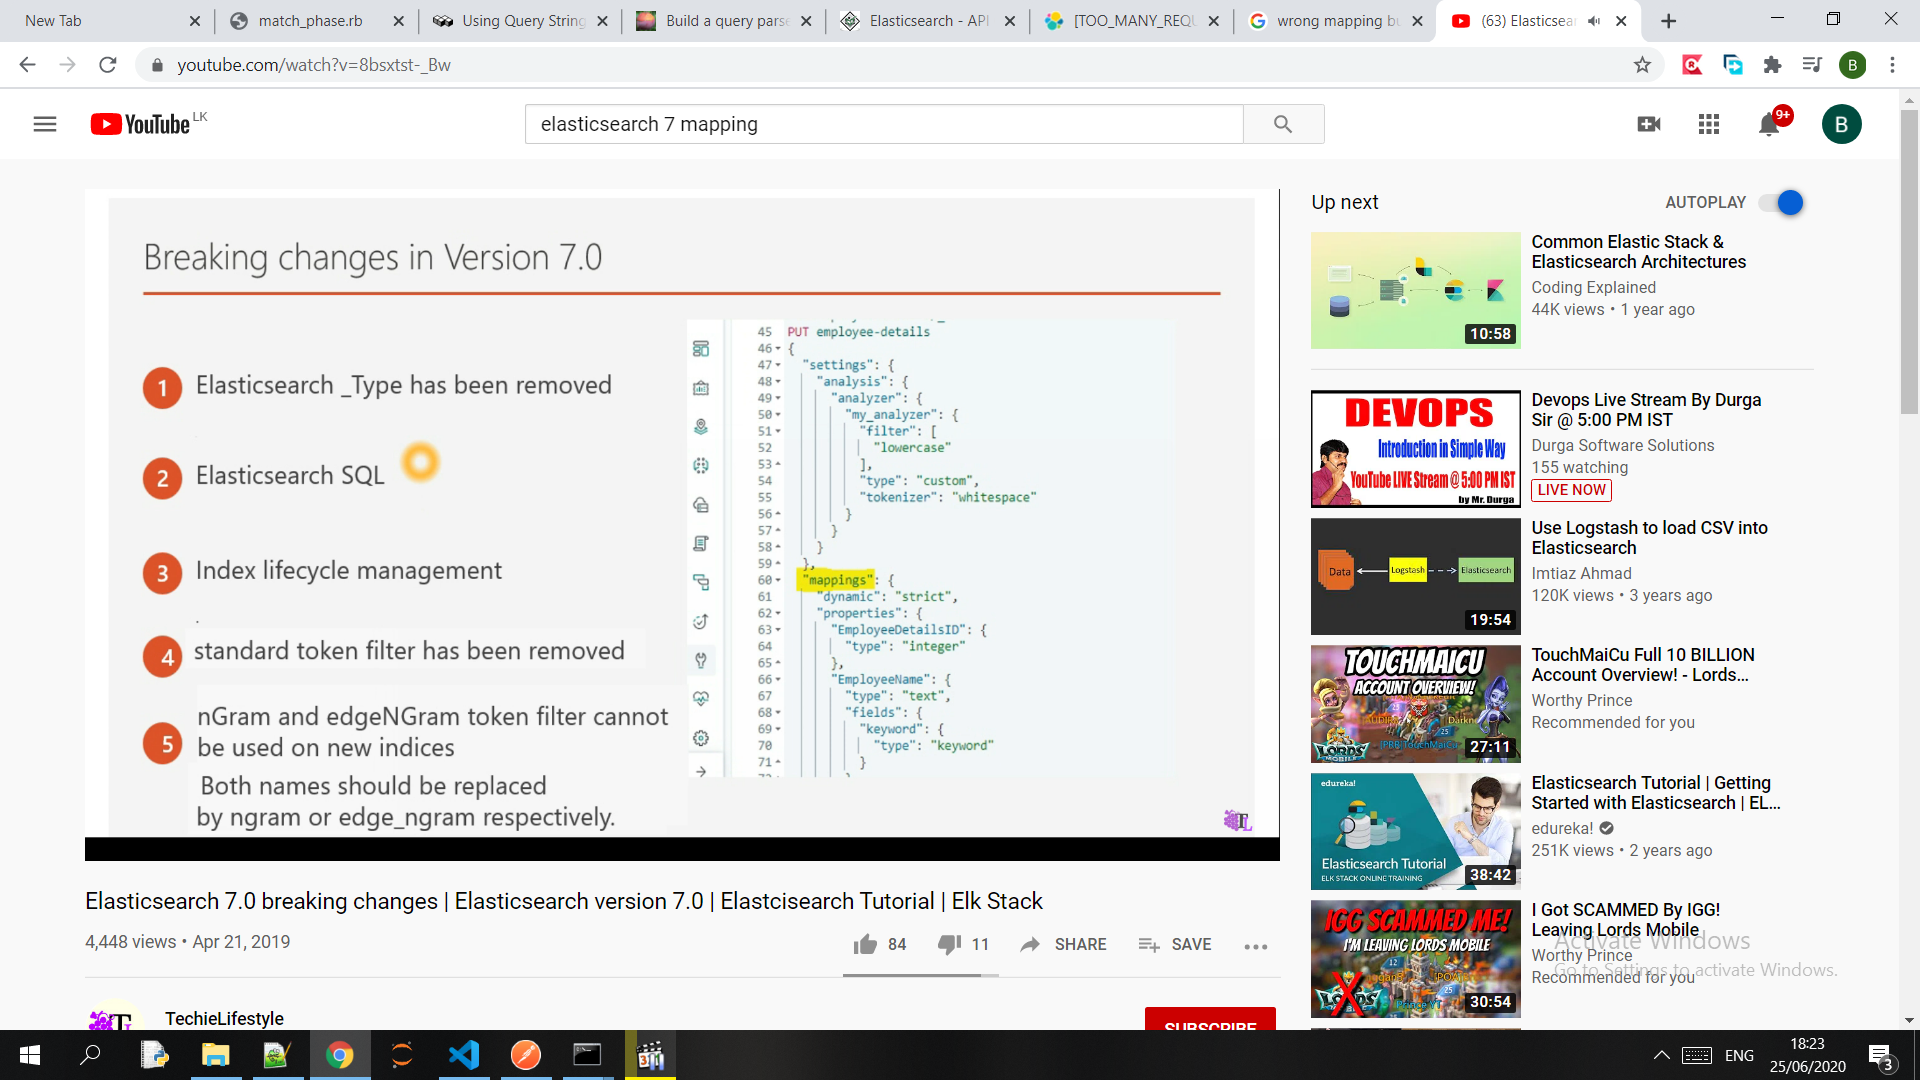The width and height of the screenshot is (1920, 1080).
Task: Go to the YouTube home logo
Action: click(140, 124)
